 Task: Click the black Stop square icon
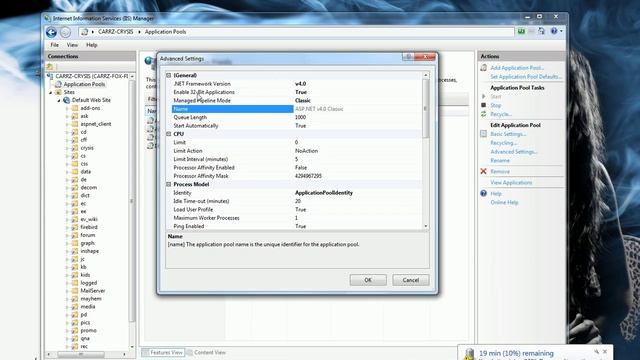click(484, 105)
